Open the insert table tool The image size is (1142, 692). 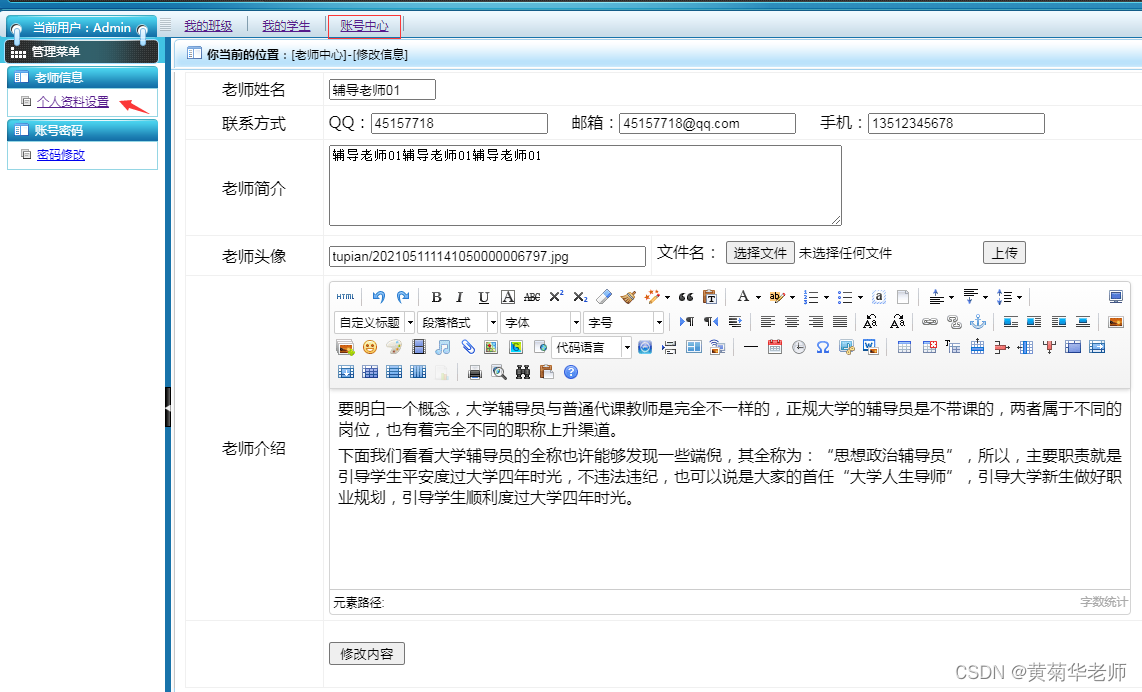[x=904, y=348]
